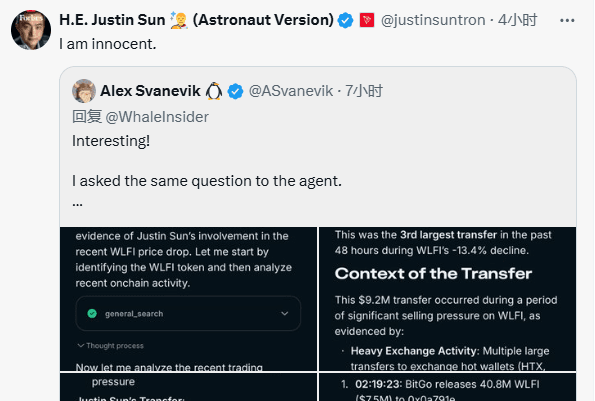Collapse the Thought process section
595x401 pixels.
coord(110,346)
